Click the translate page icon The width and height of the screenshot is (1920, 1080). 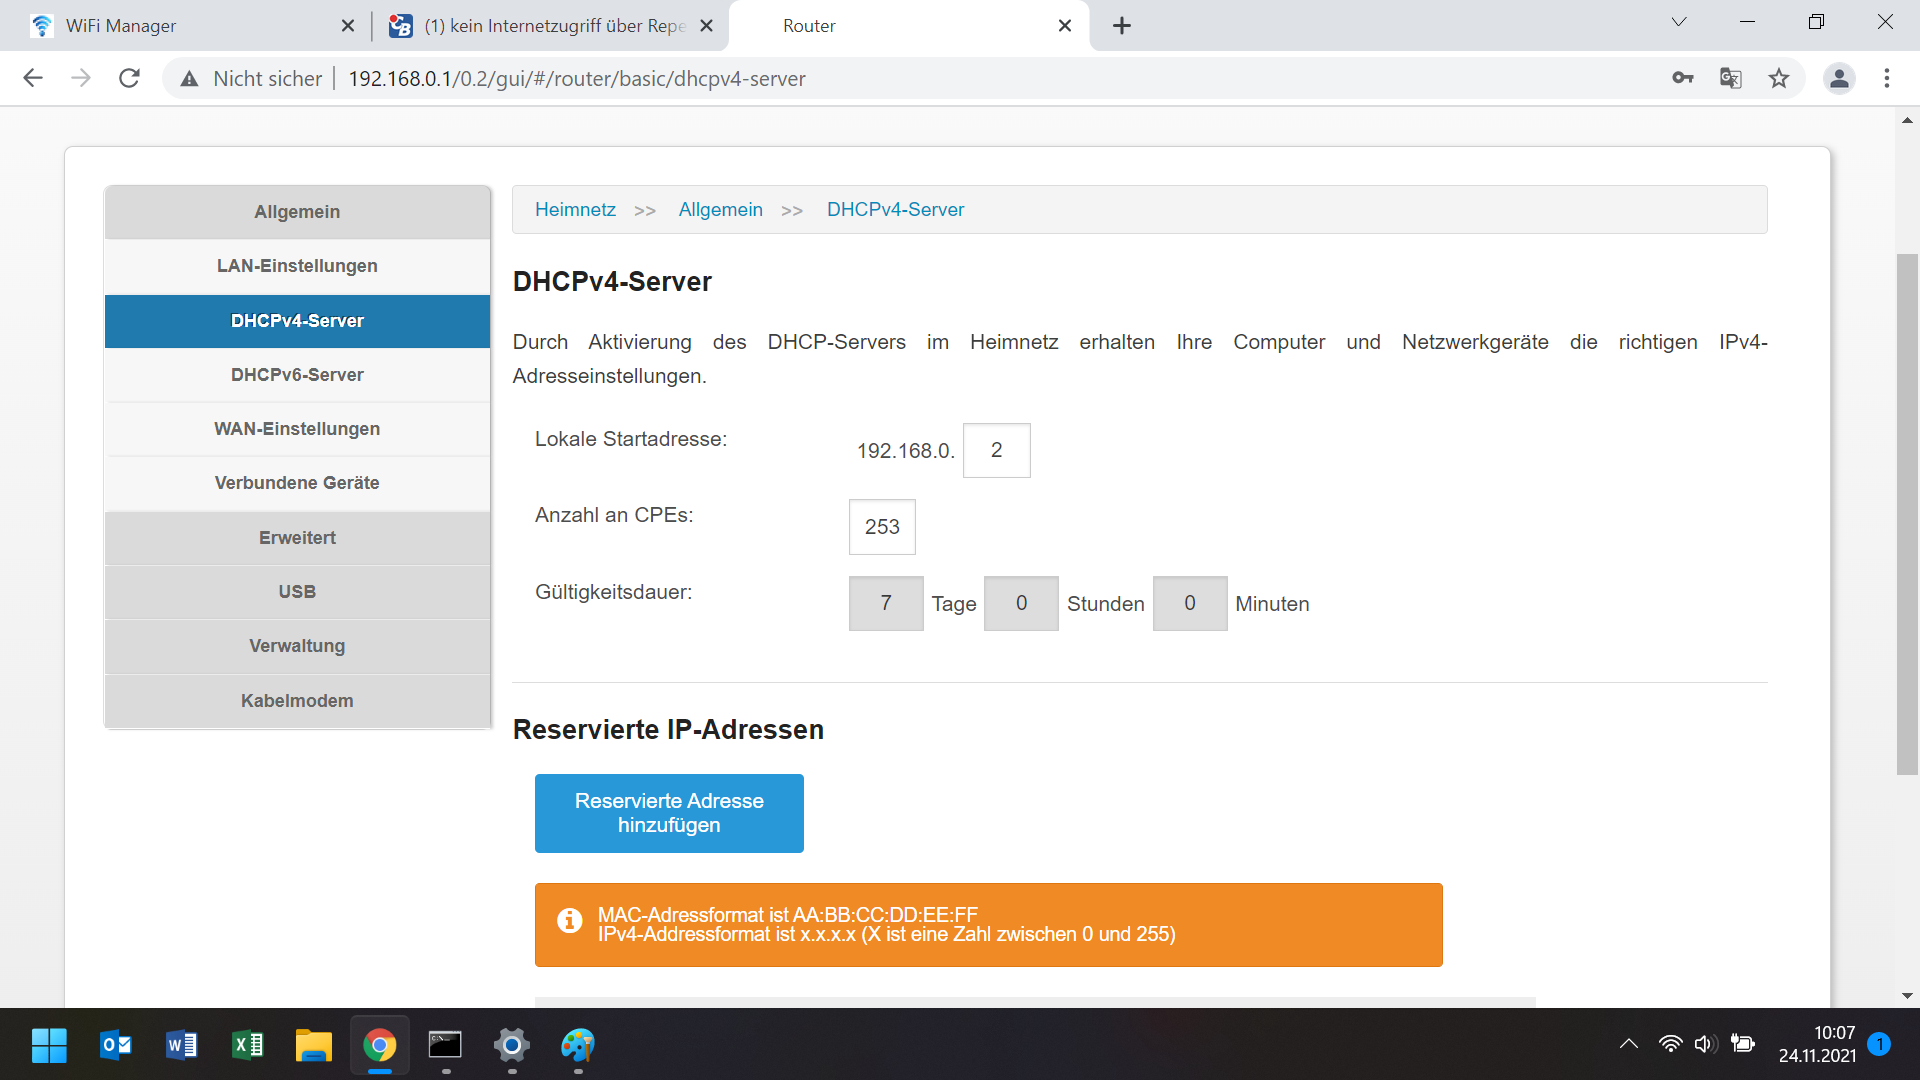pos(1730,78)
